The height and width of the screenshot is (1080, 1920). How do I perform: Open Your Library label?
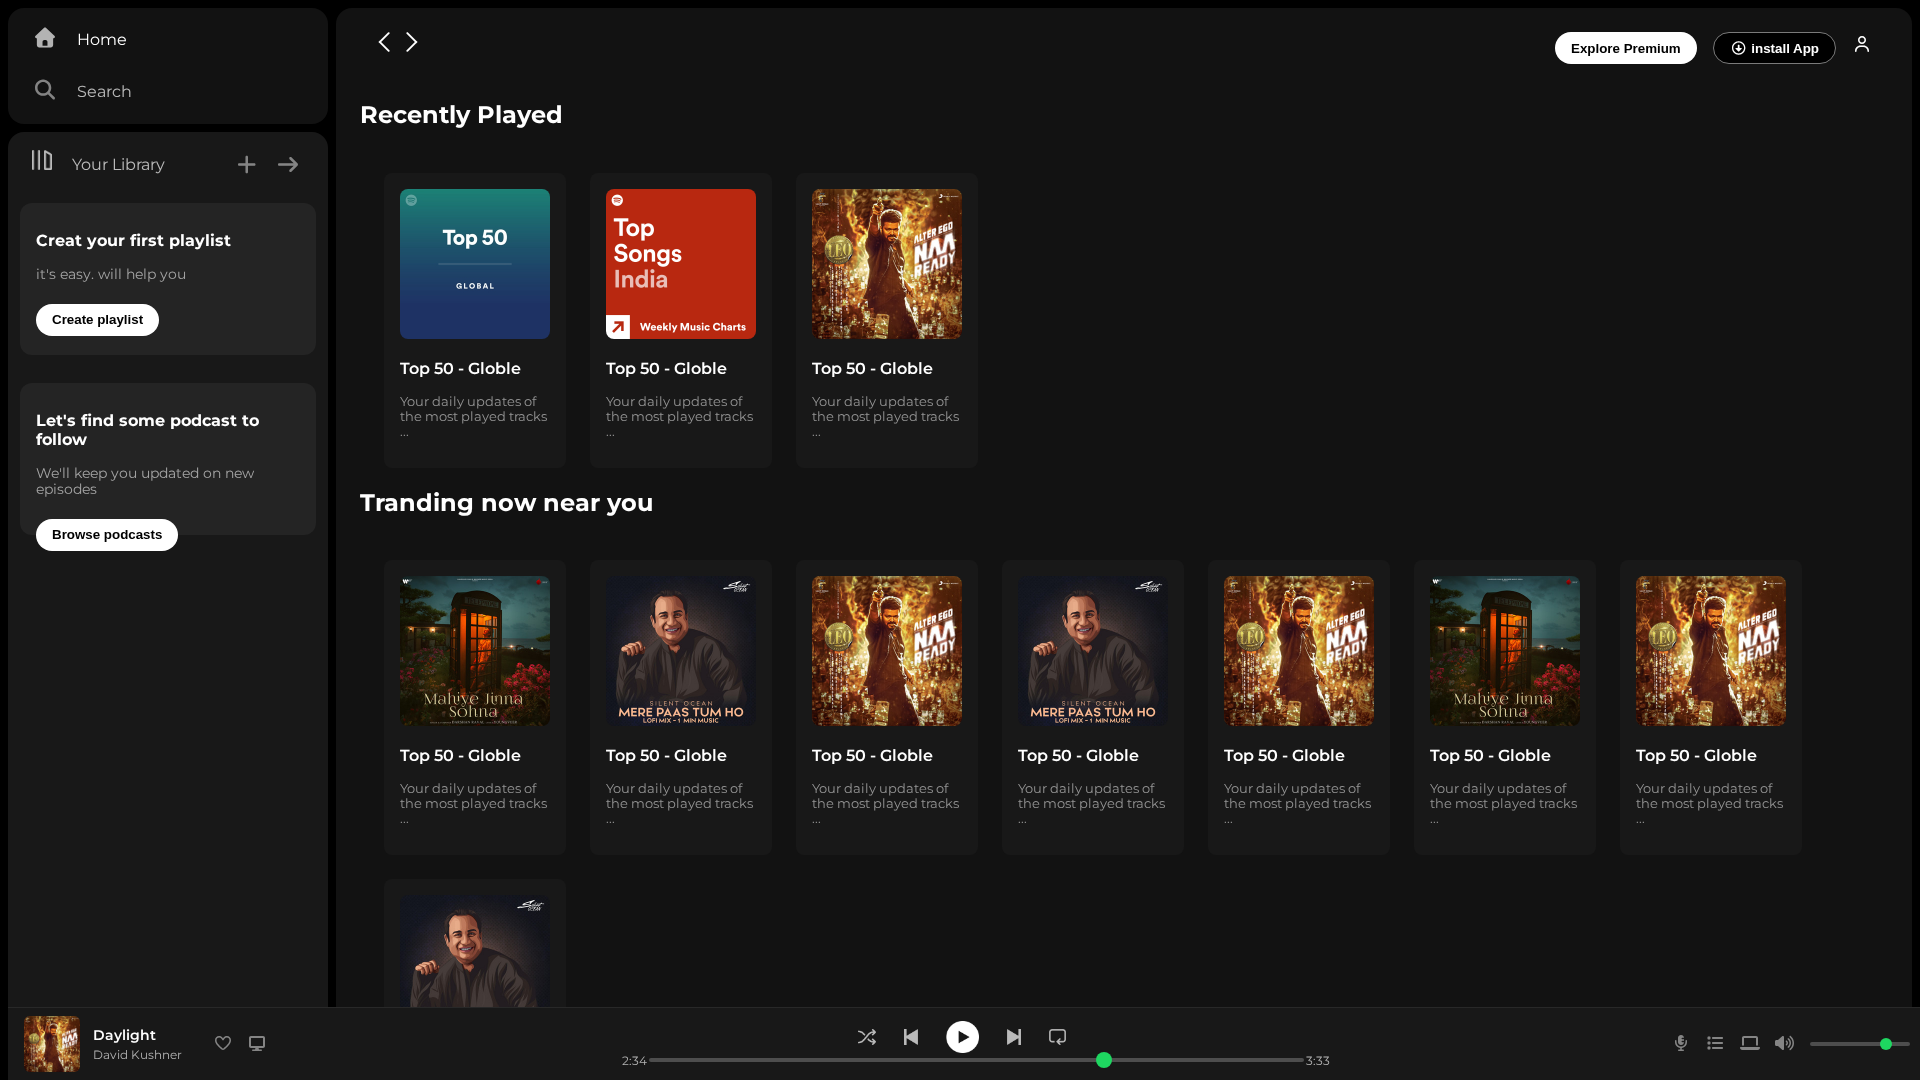pos(118,164)
